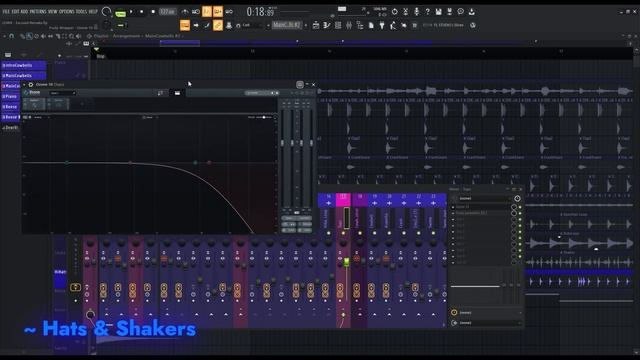Click the transport Stop button
This screenshot has height=360, width=640.
pyautogui.click(x=142, y=12)
